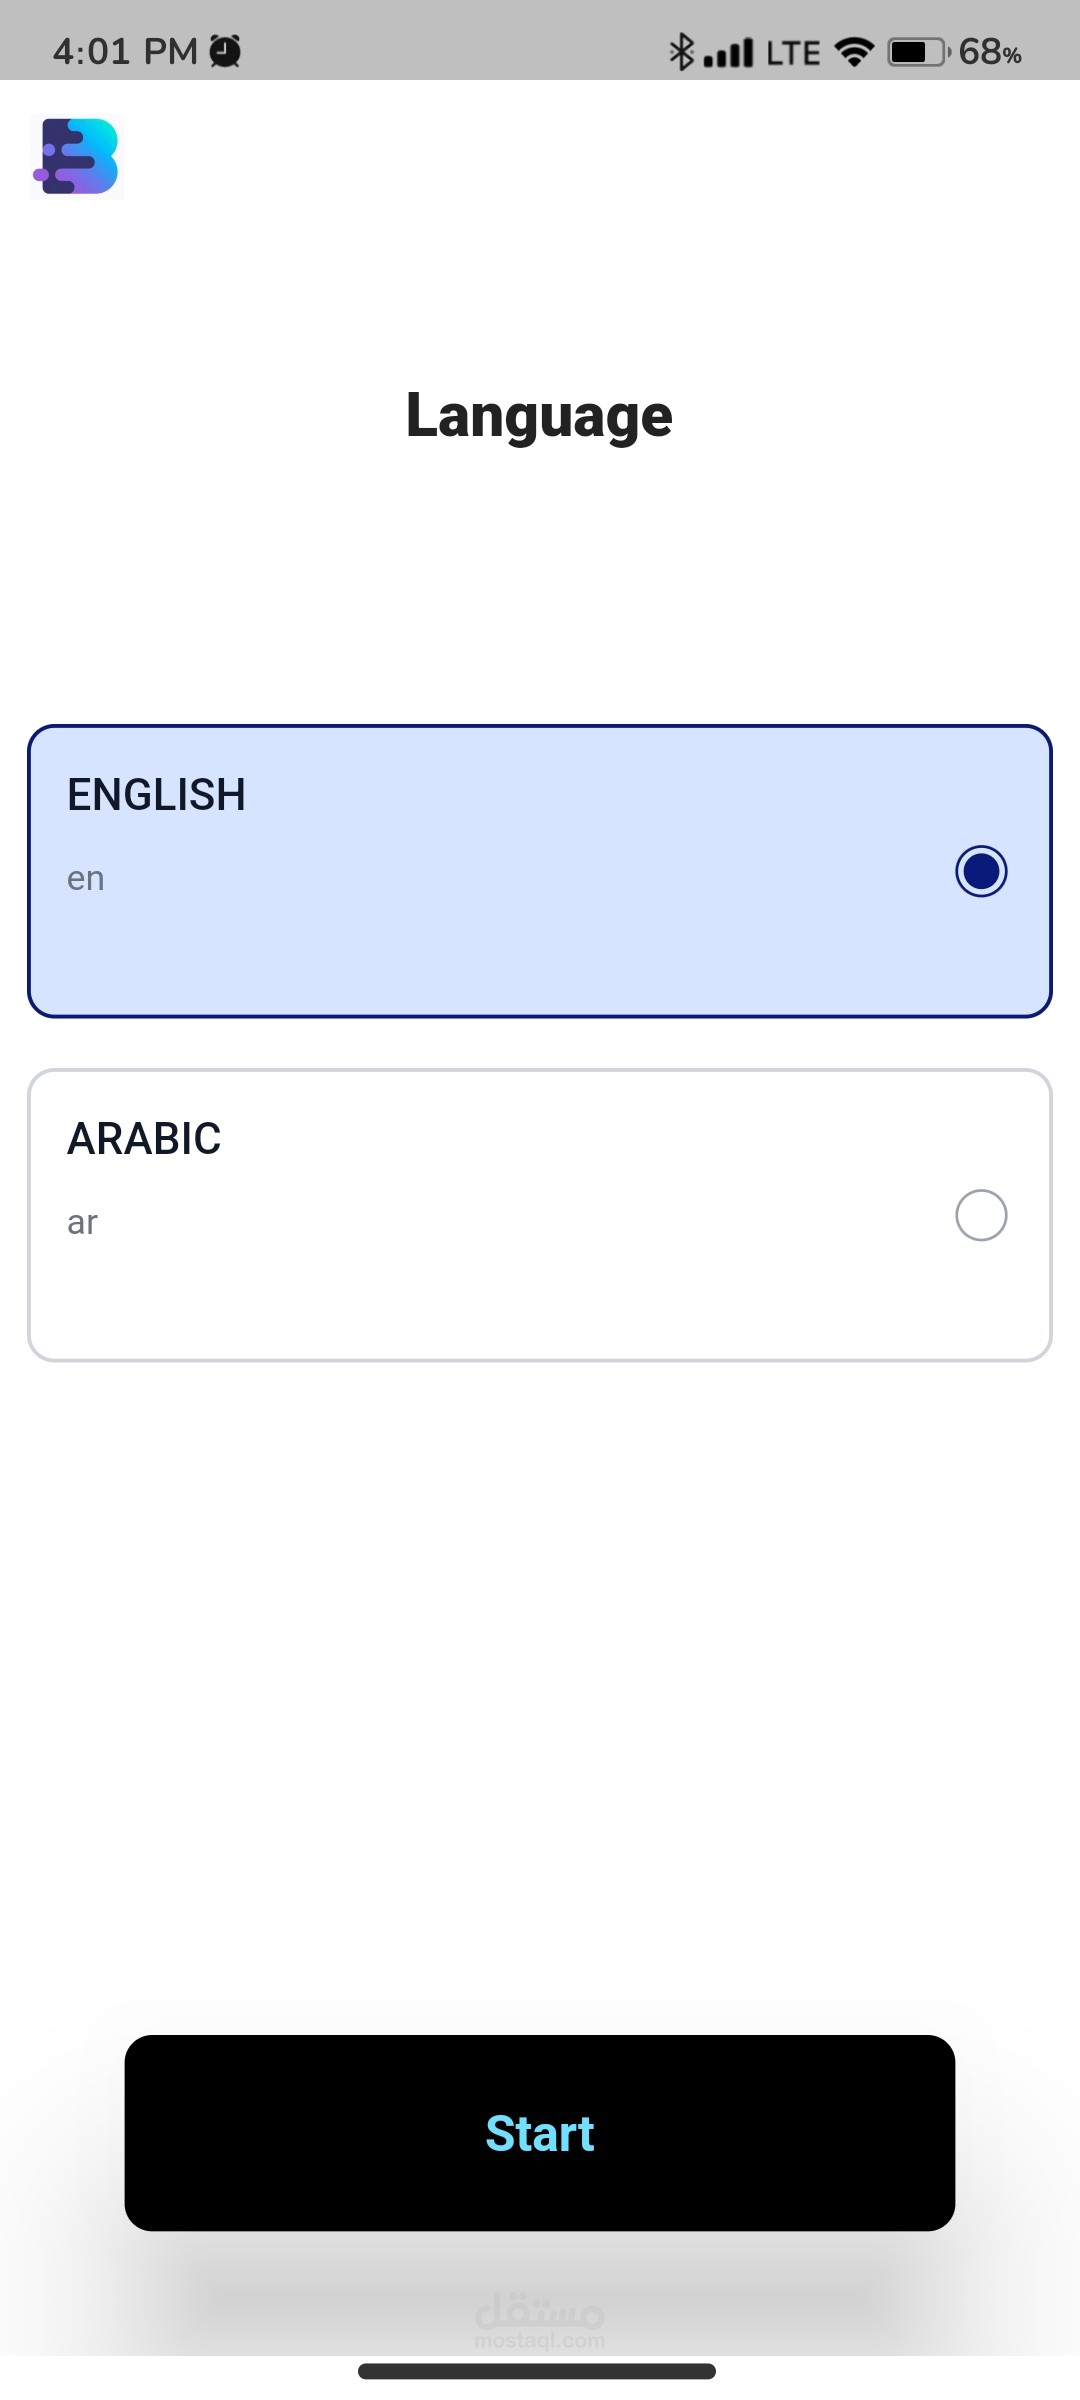Tap the battery icon in status bar
Viewport: 1080px width, 2400px height.
[918, 52]
